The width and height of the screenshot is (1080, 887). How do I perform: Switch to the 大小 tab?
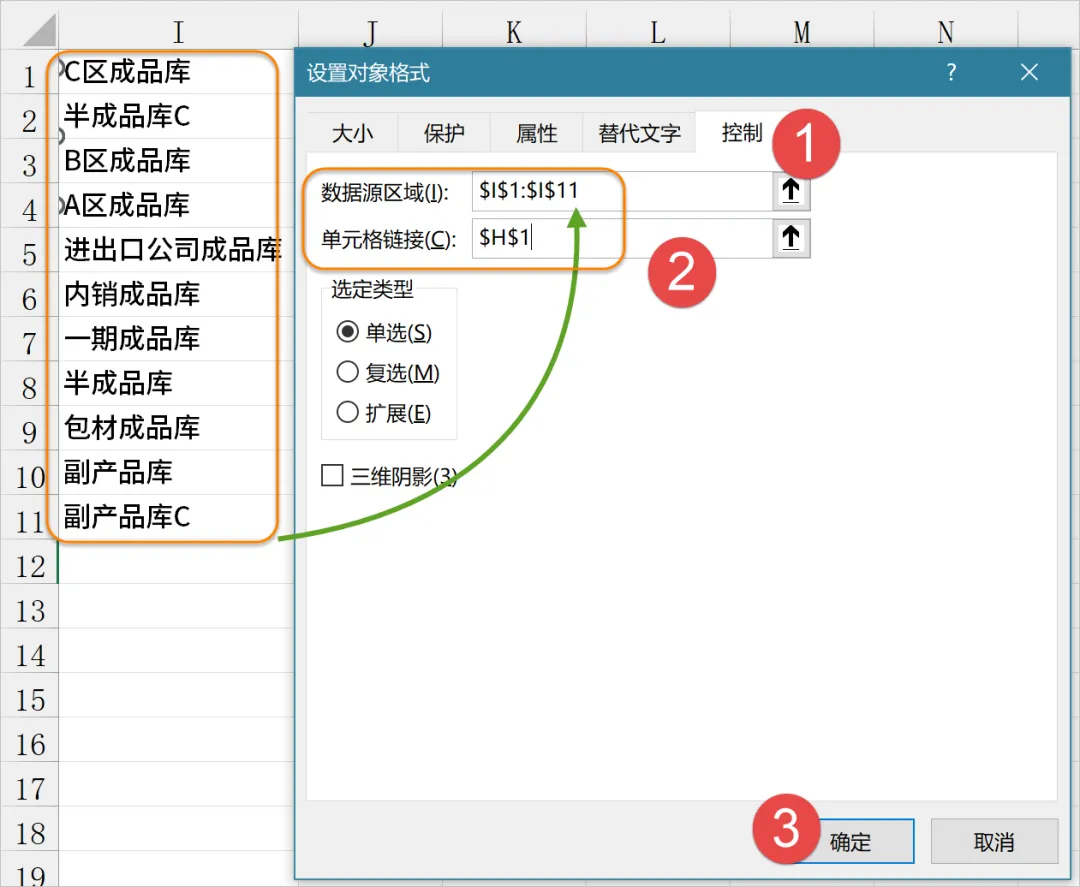tap(352, 133)
